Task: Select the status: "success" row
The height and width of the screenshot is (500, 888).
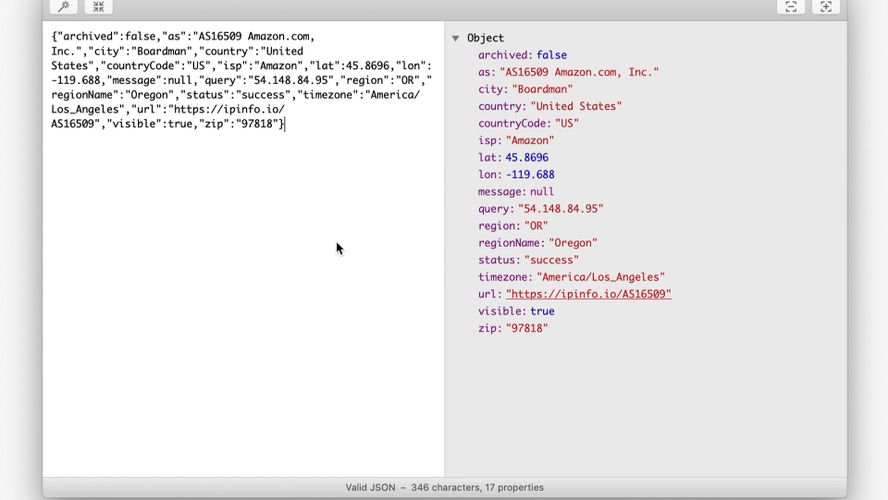Action: [x=528, y=259]
